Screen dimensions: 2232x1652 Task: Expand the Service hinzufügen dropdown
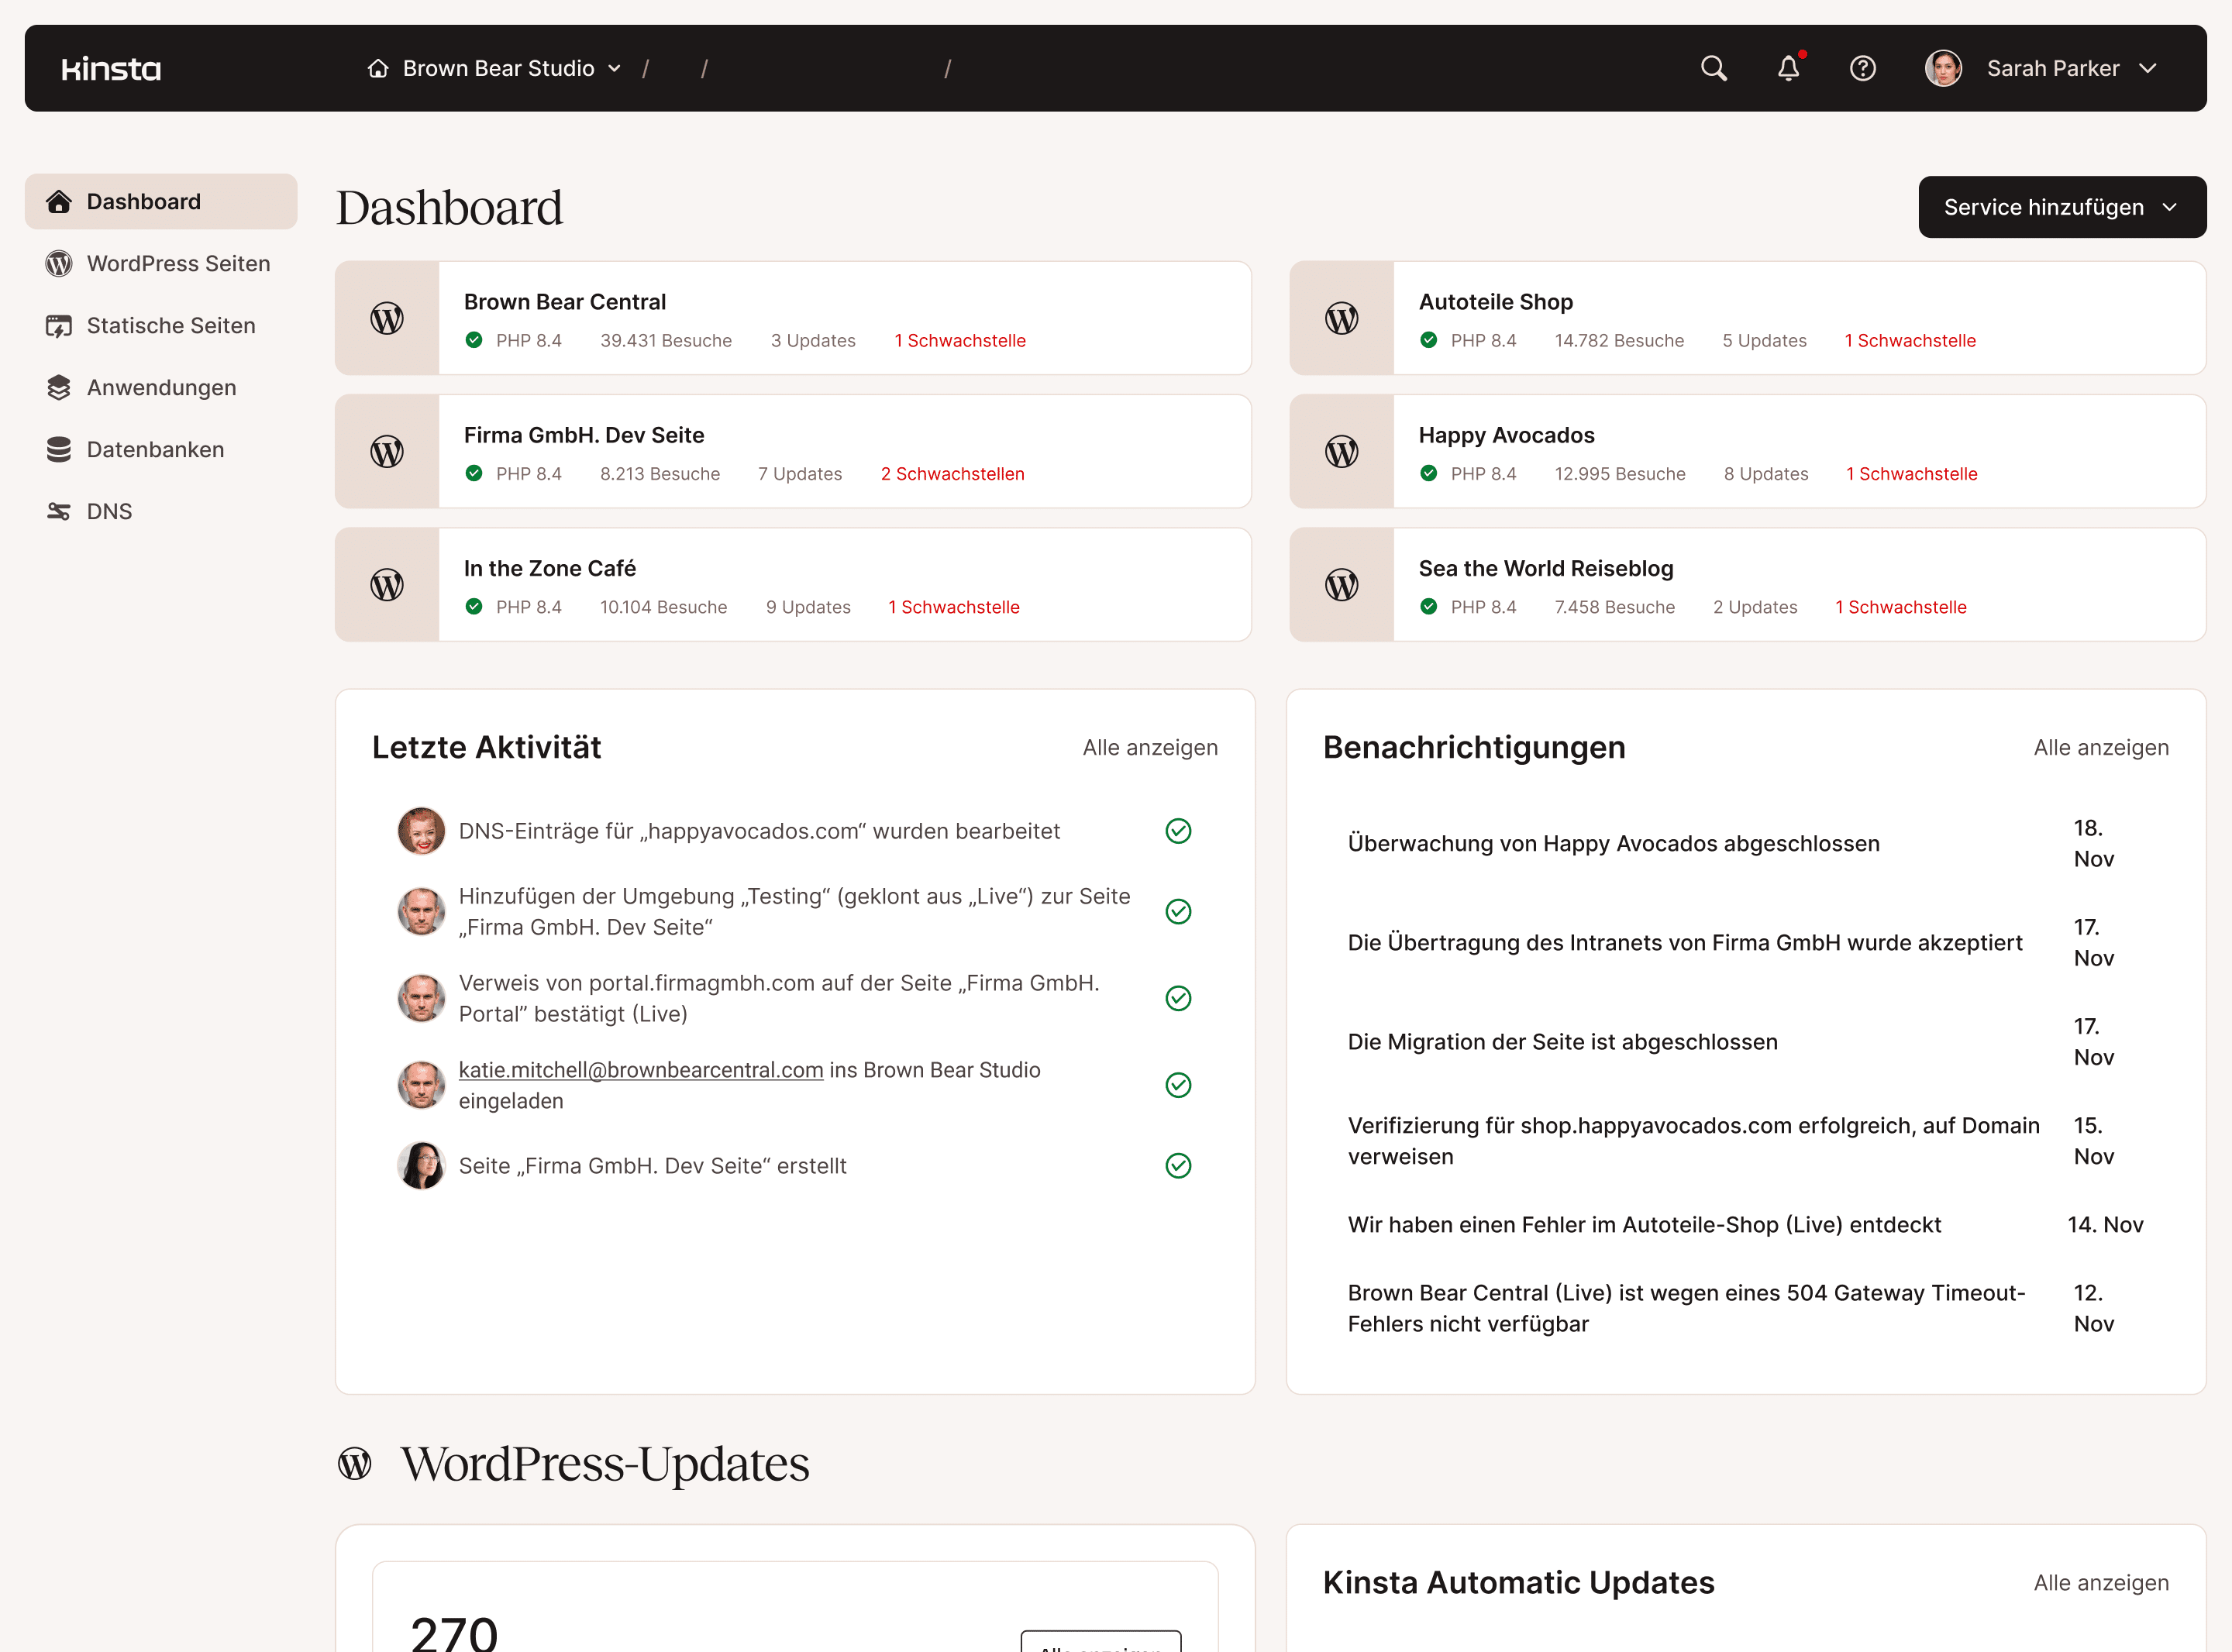[2060, 207]
